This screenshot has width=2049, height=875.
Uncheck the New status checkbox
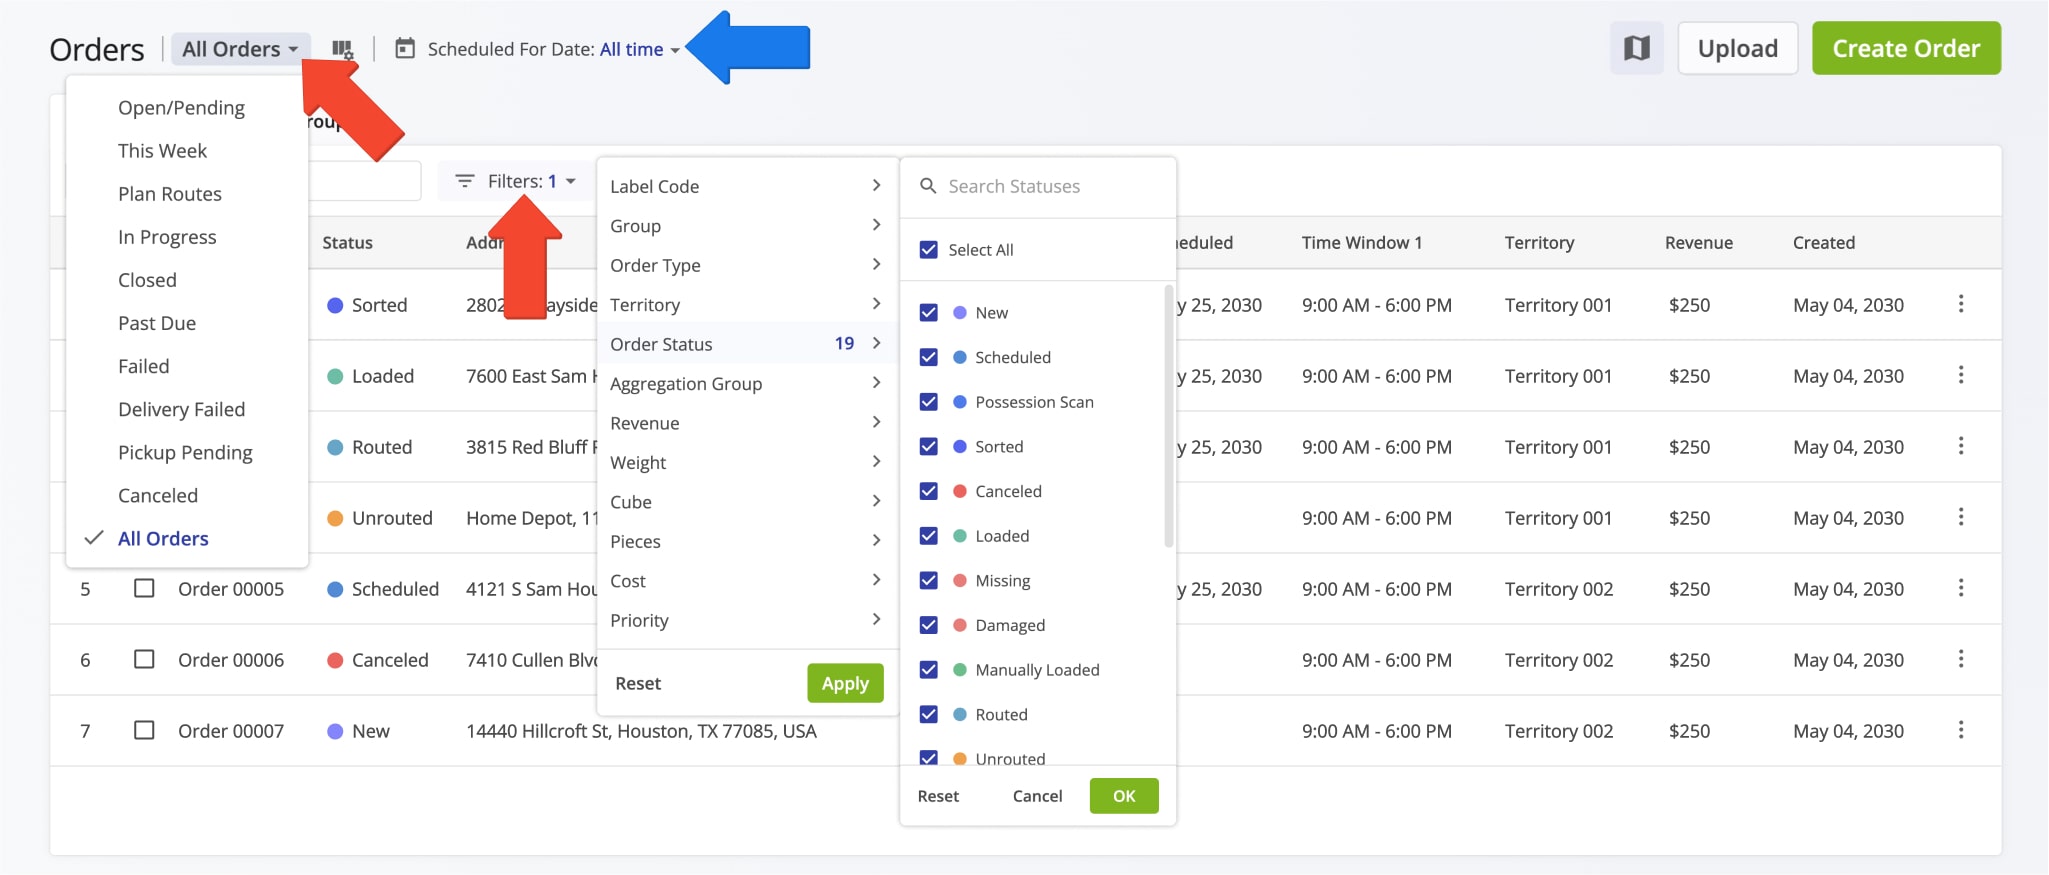pyautogui.click(x=928, y=313)
